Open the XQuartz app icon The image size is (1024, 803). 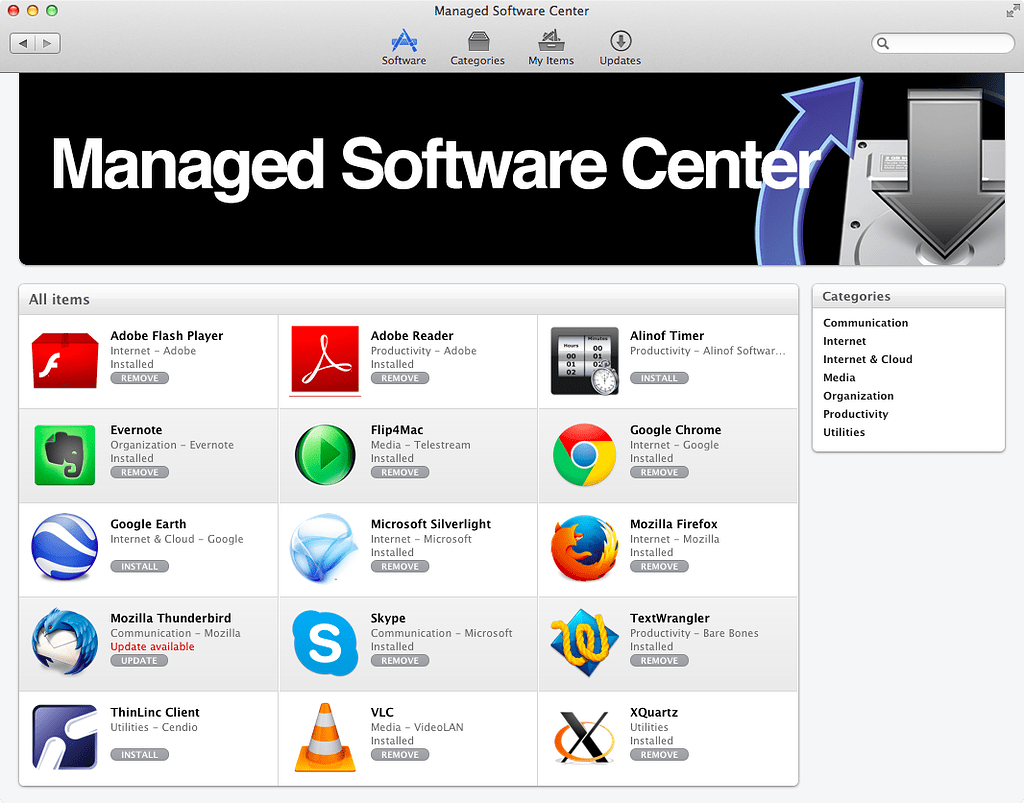tap(584, 737)
